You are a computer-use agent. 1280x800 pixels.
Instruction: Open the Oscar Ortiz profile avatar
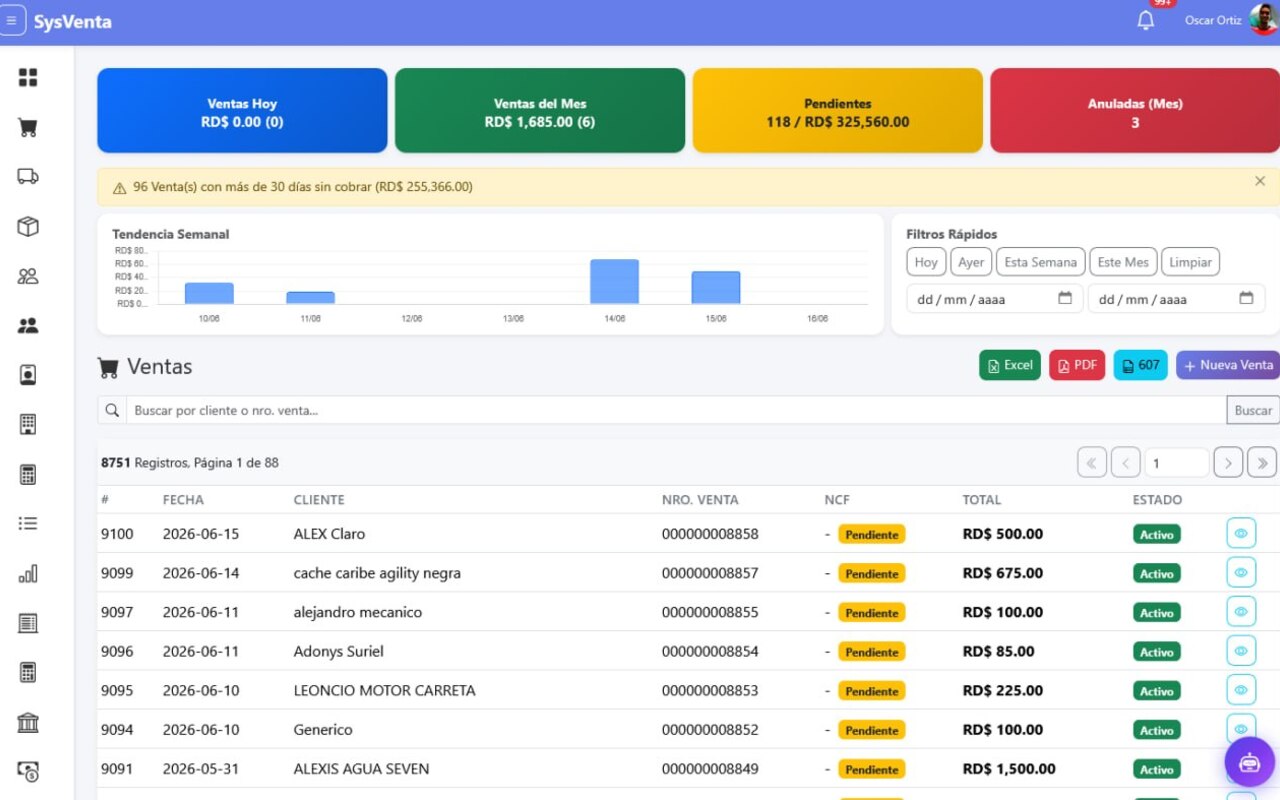pyautogui.click(x=1263, y=20)
